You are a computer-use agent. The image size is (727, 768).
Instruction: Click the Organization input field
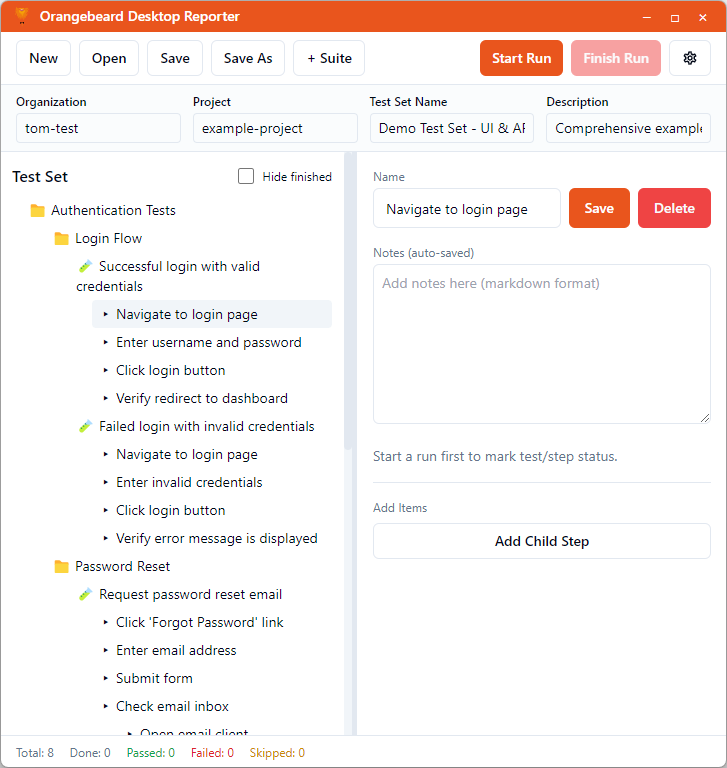pyautogui.click(x=98, y=128)
